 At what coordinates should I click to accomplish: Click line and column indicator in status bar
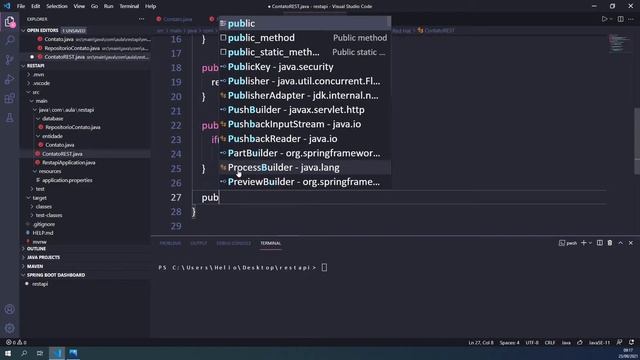click(x=481, y=342)
